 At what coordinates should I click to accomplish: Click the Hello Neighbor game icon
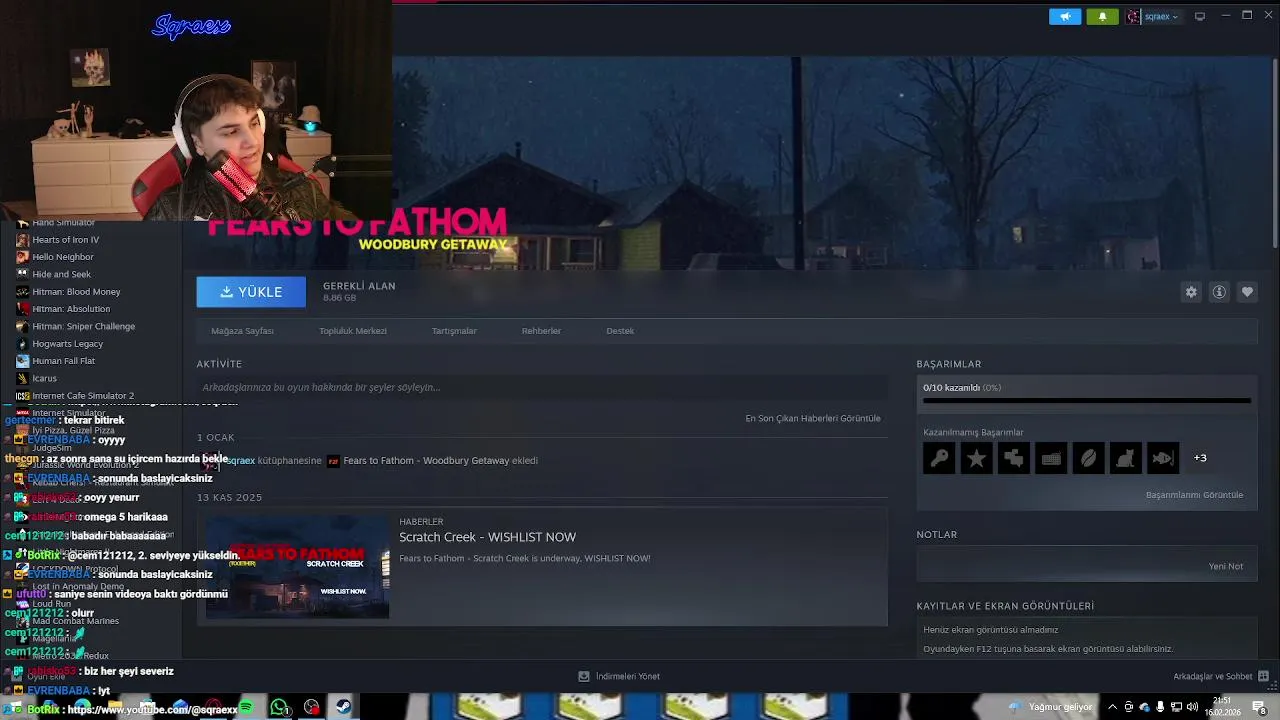coord(22,257)
